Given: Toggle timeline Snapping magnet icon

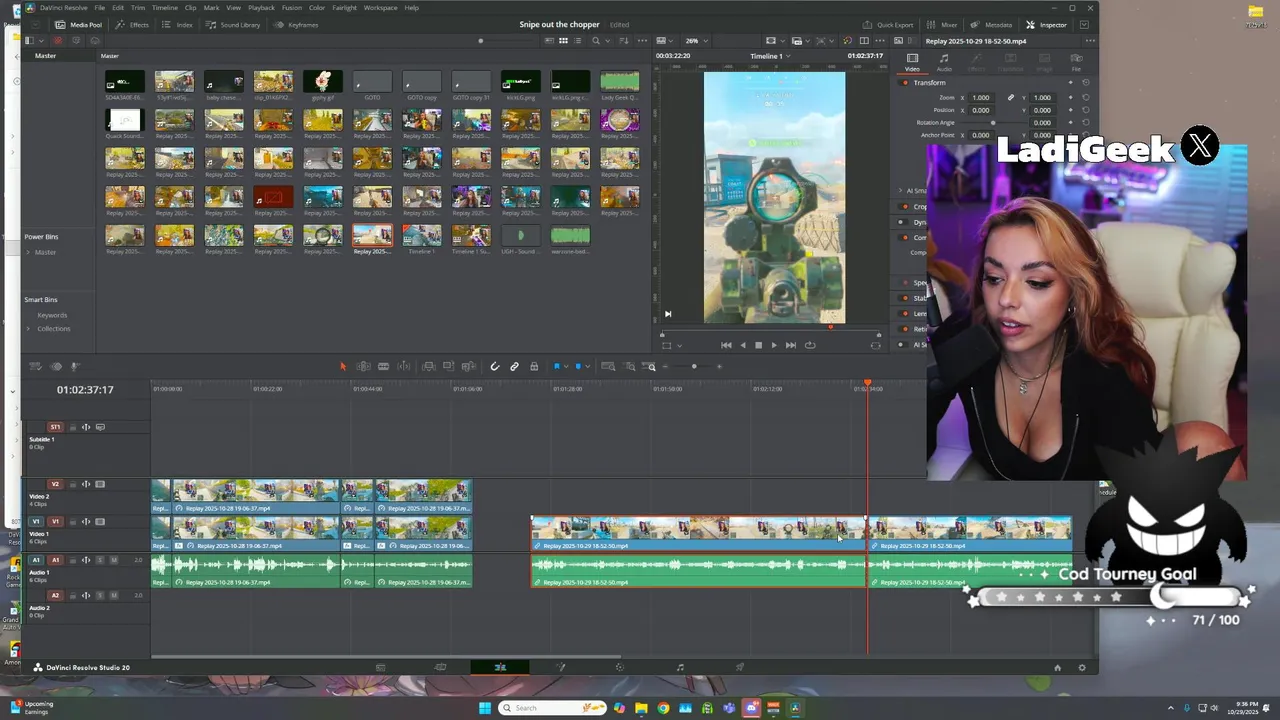Looking at the screenshot, I should (494, 367).
